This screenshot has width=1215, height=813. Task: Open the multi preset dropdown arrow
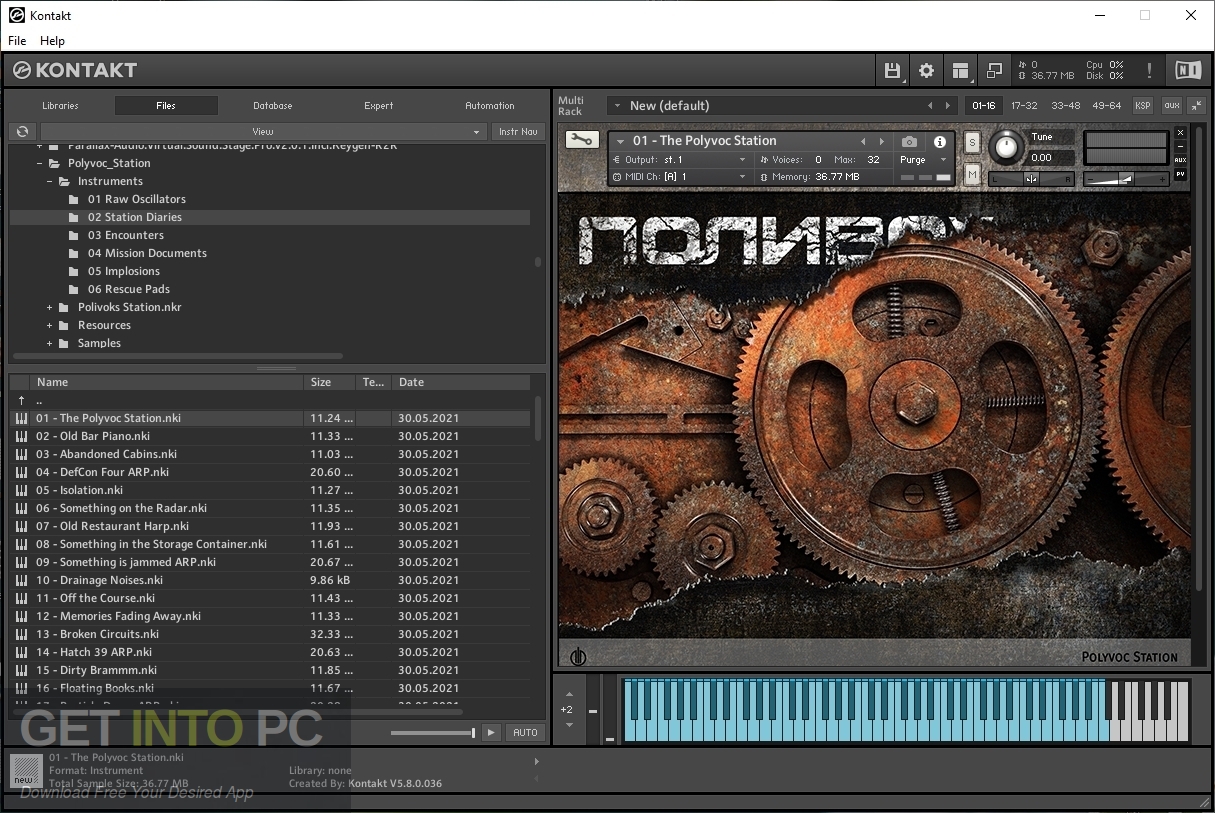click(x=617, y=105)
